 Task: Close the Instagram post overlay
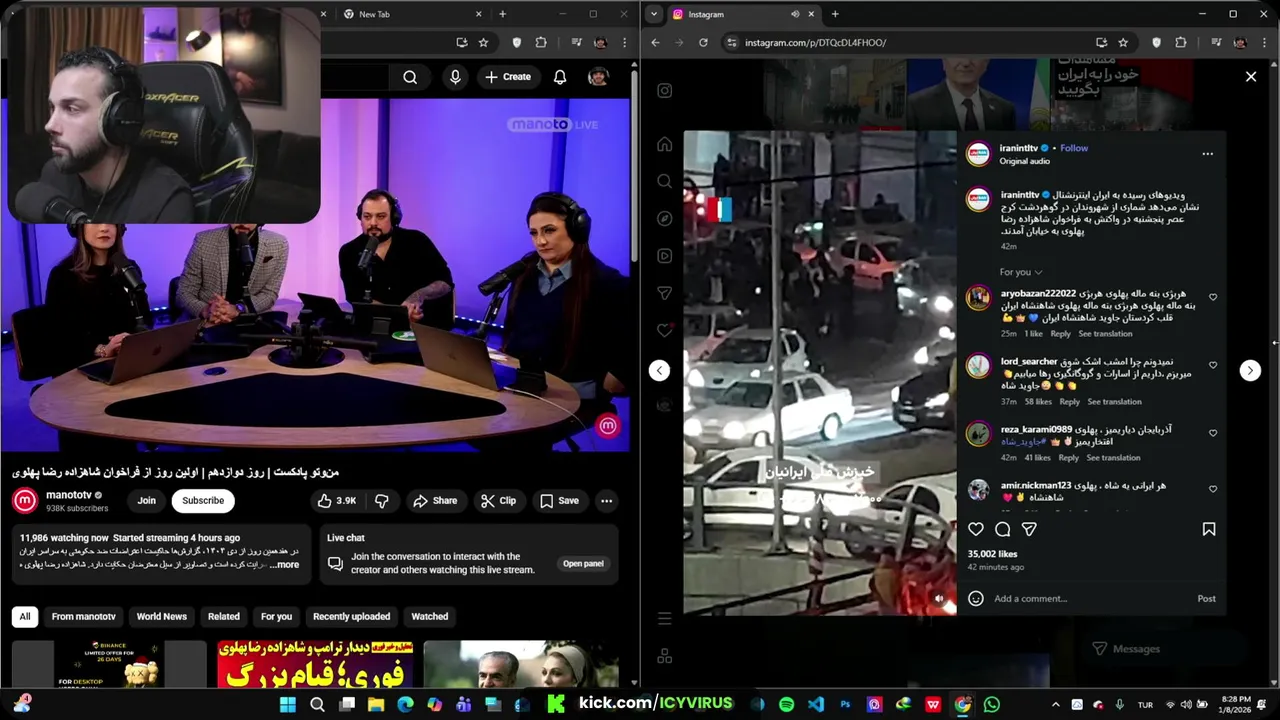[1250, 76]
